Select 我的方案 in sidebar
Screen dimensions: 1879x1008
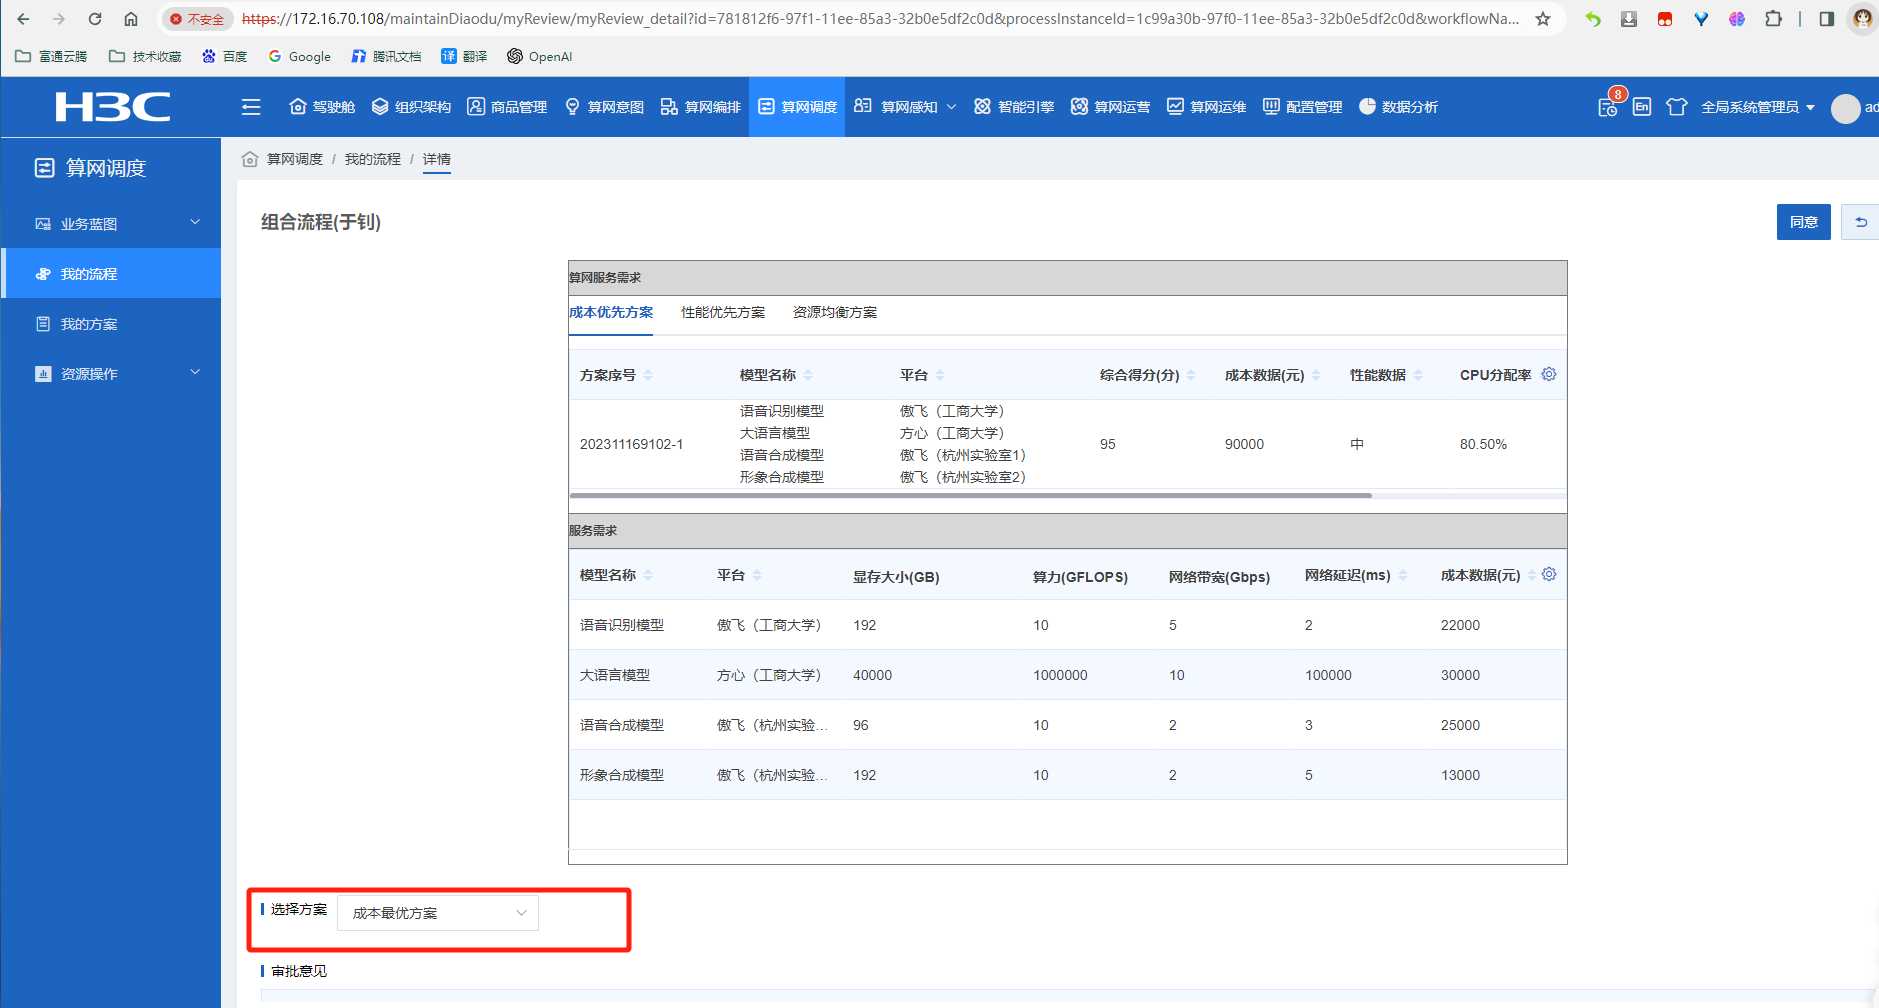(x=111, y=323)
